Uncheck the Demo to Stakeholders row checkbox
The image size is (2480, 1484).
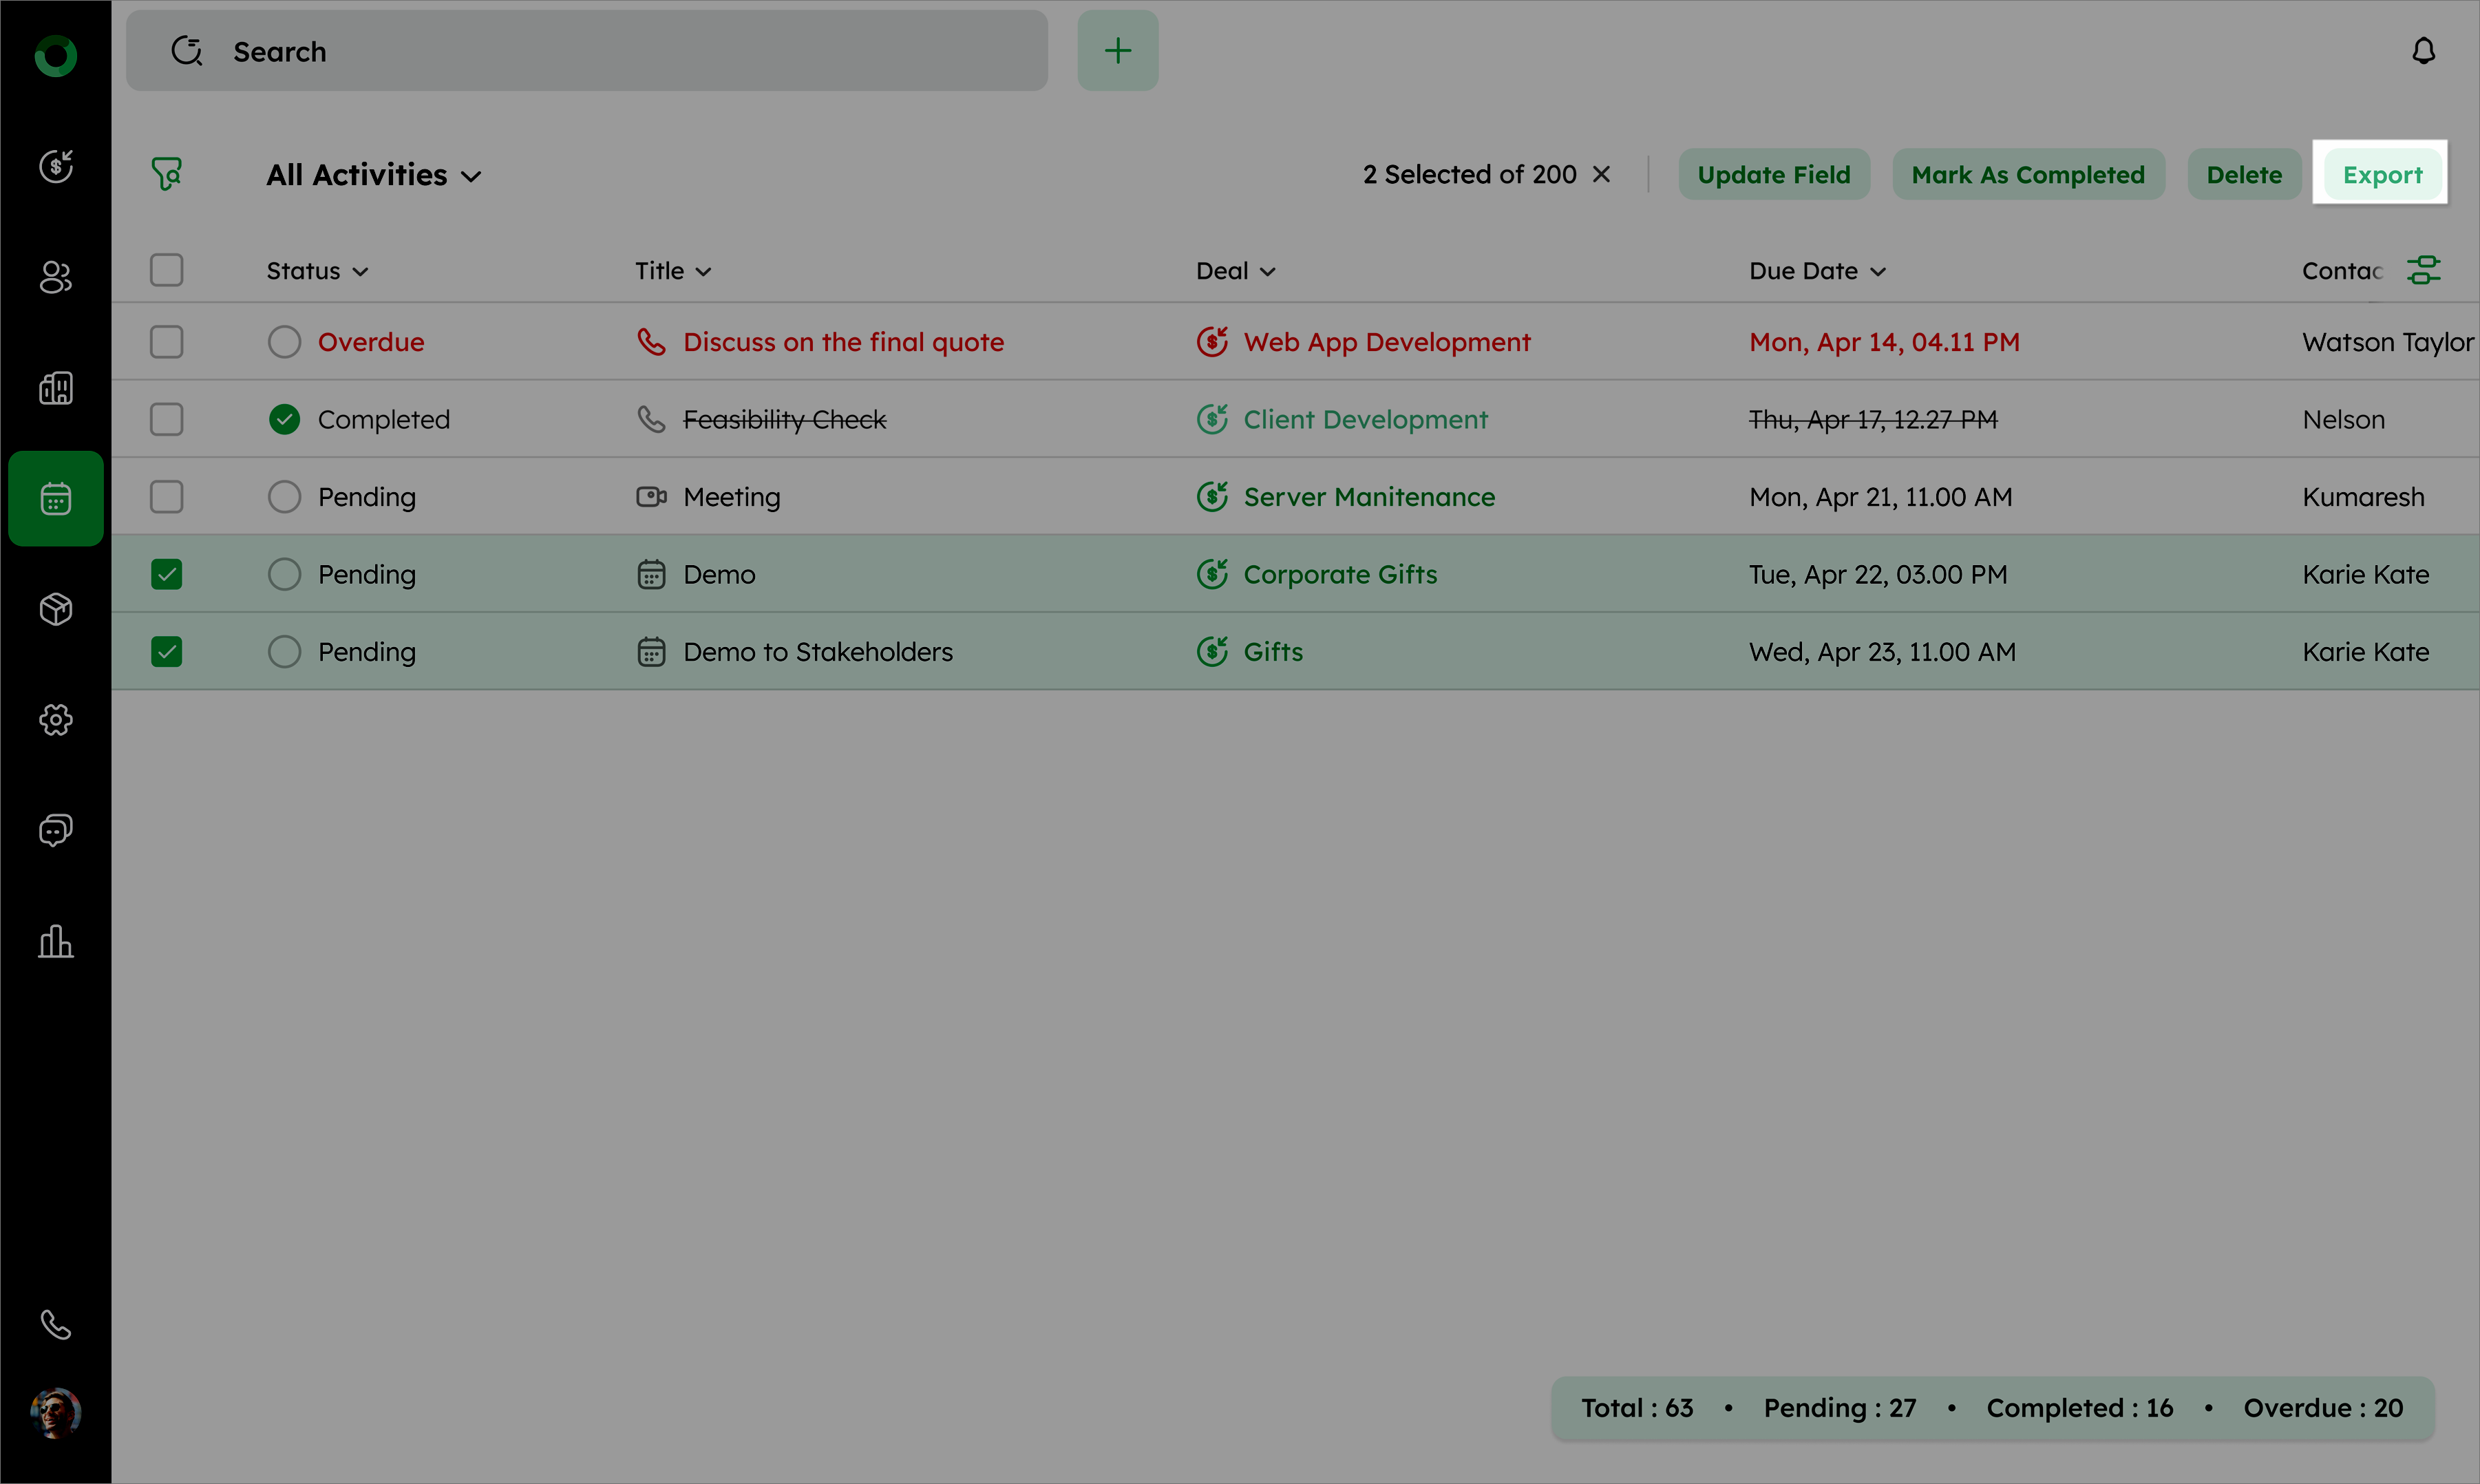click(167, 652)
